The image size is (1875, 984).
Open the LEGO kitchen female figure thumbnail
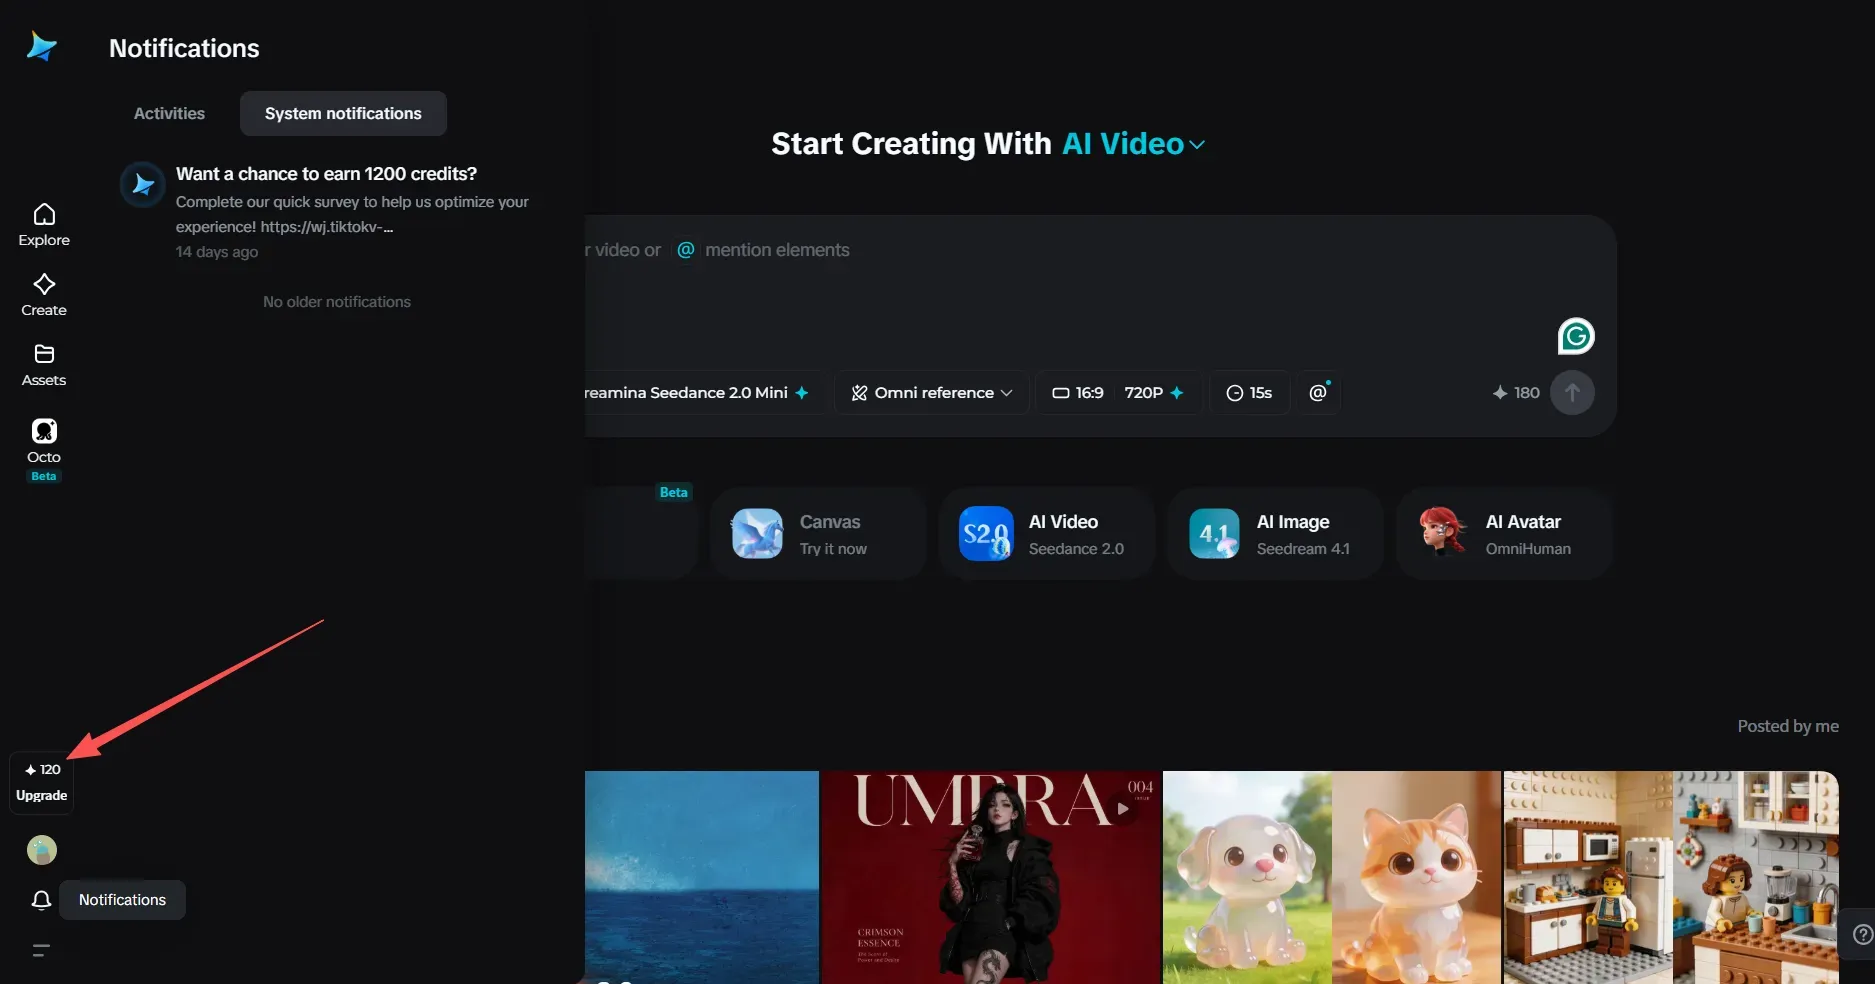tap(1756, 877)
